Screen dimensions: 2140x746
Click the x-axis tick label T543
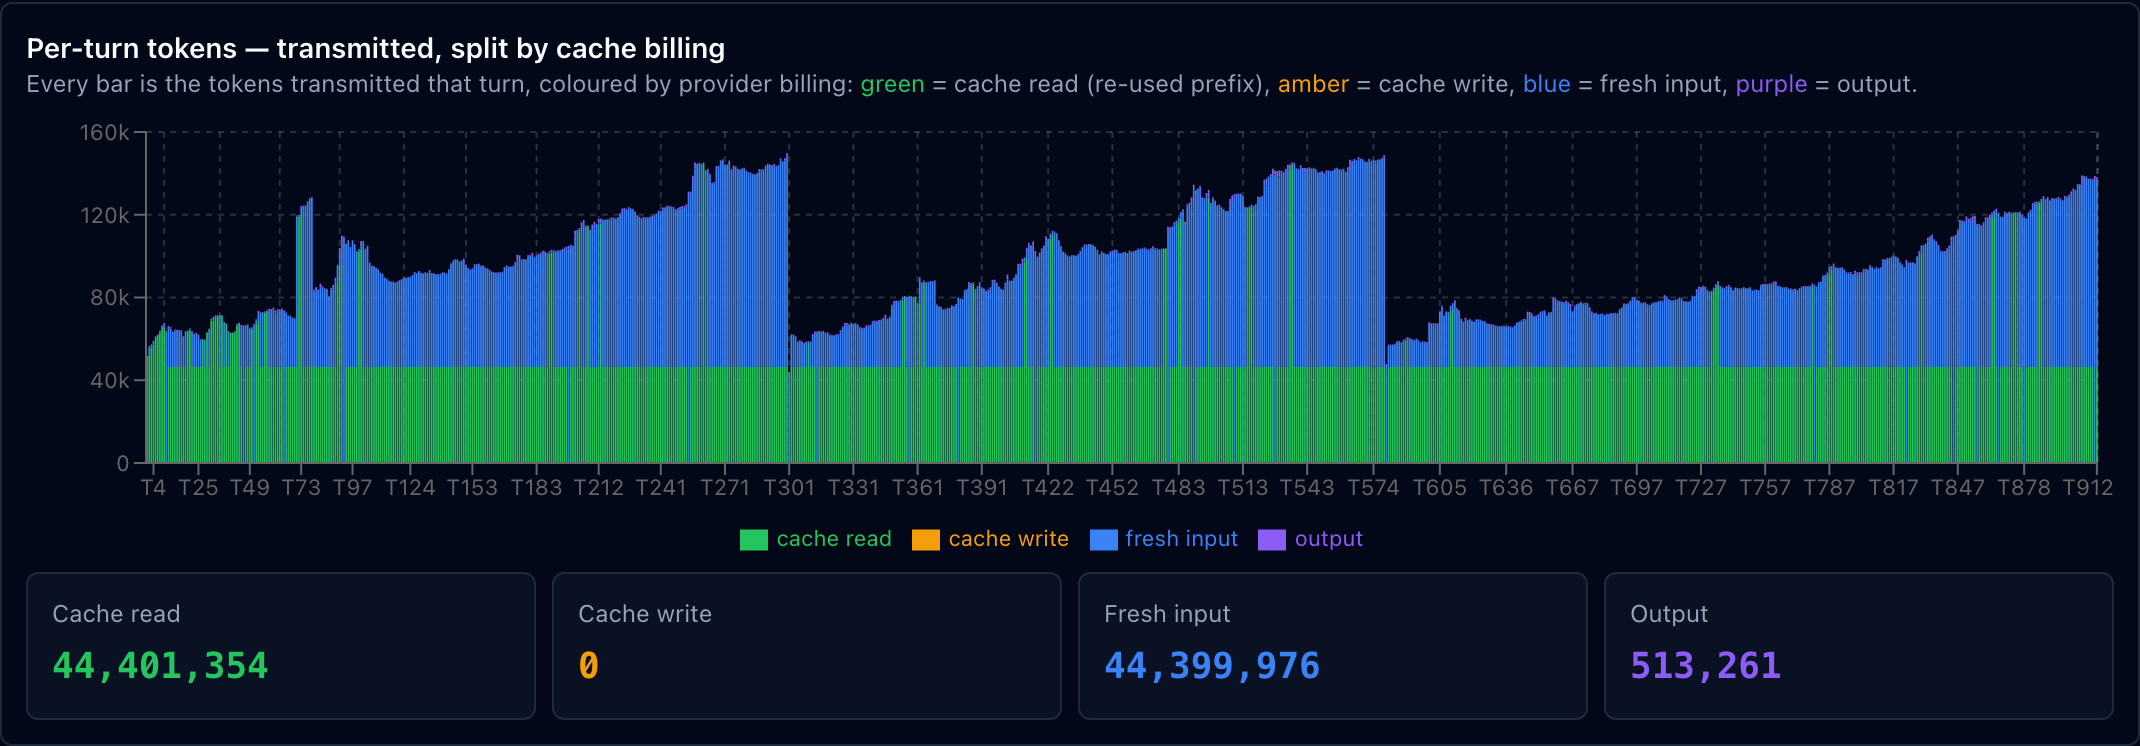click(1308, 487)
